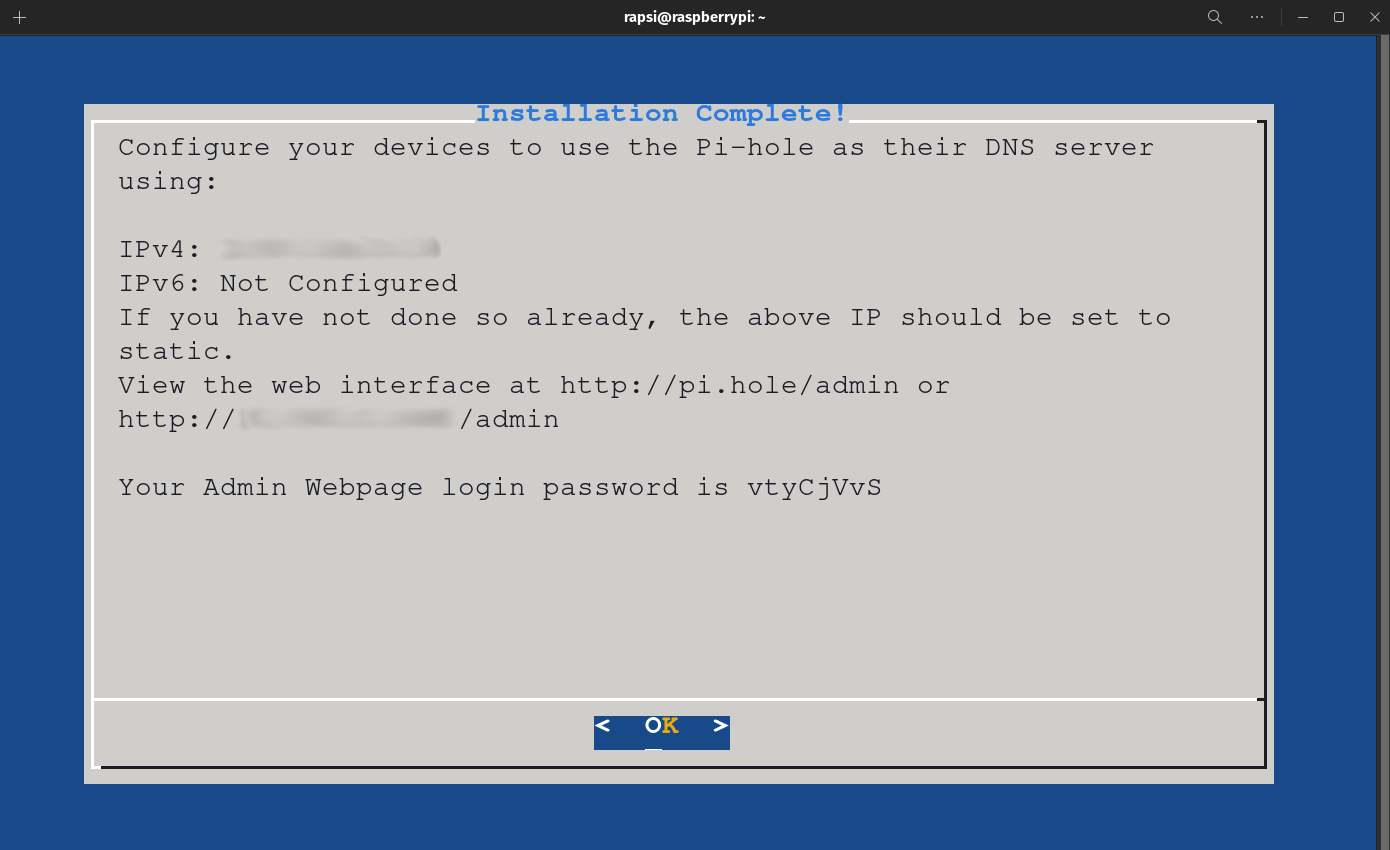Click the blurred IP admin URL line
This screenshot has height=850, width=1390.
(338, 420)
